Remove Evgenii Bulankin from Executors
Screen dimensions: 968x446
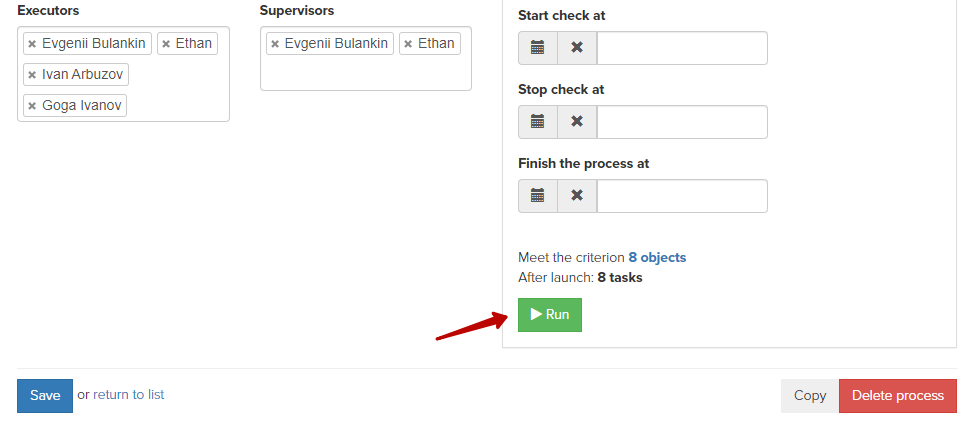32,44
